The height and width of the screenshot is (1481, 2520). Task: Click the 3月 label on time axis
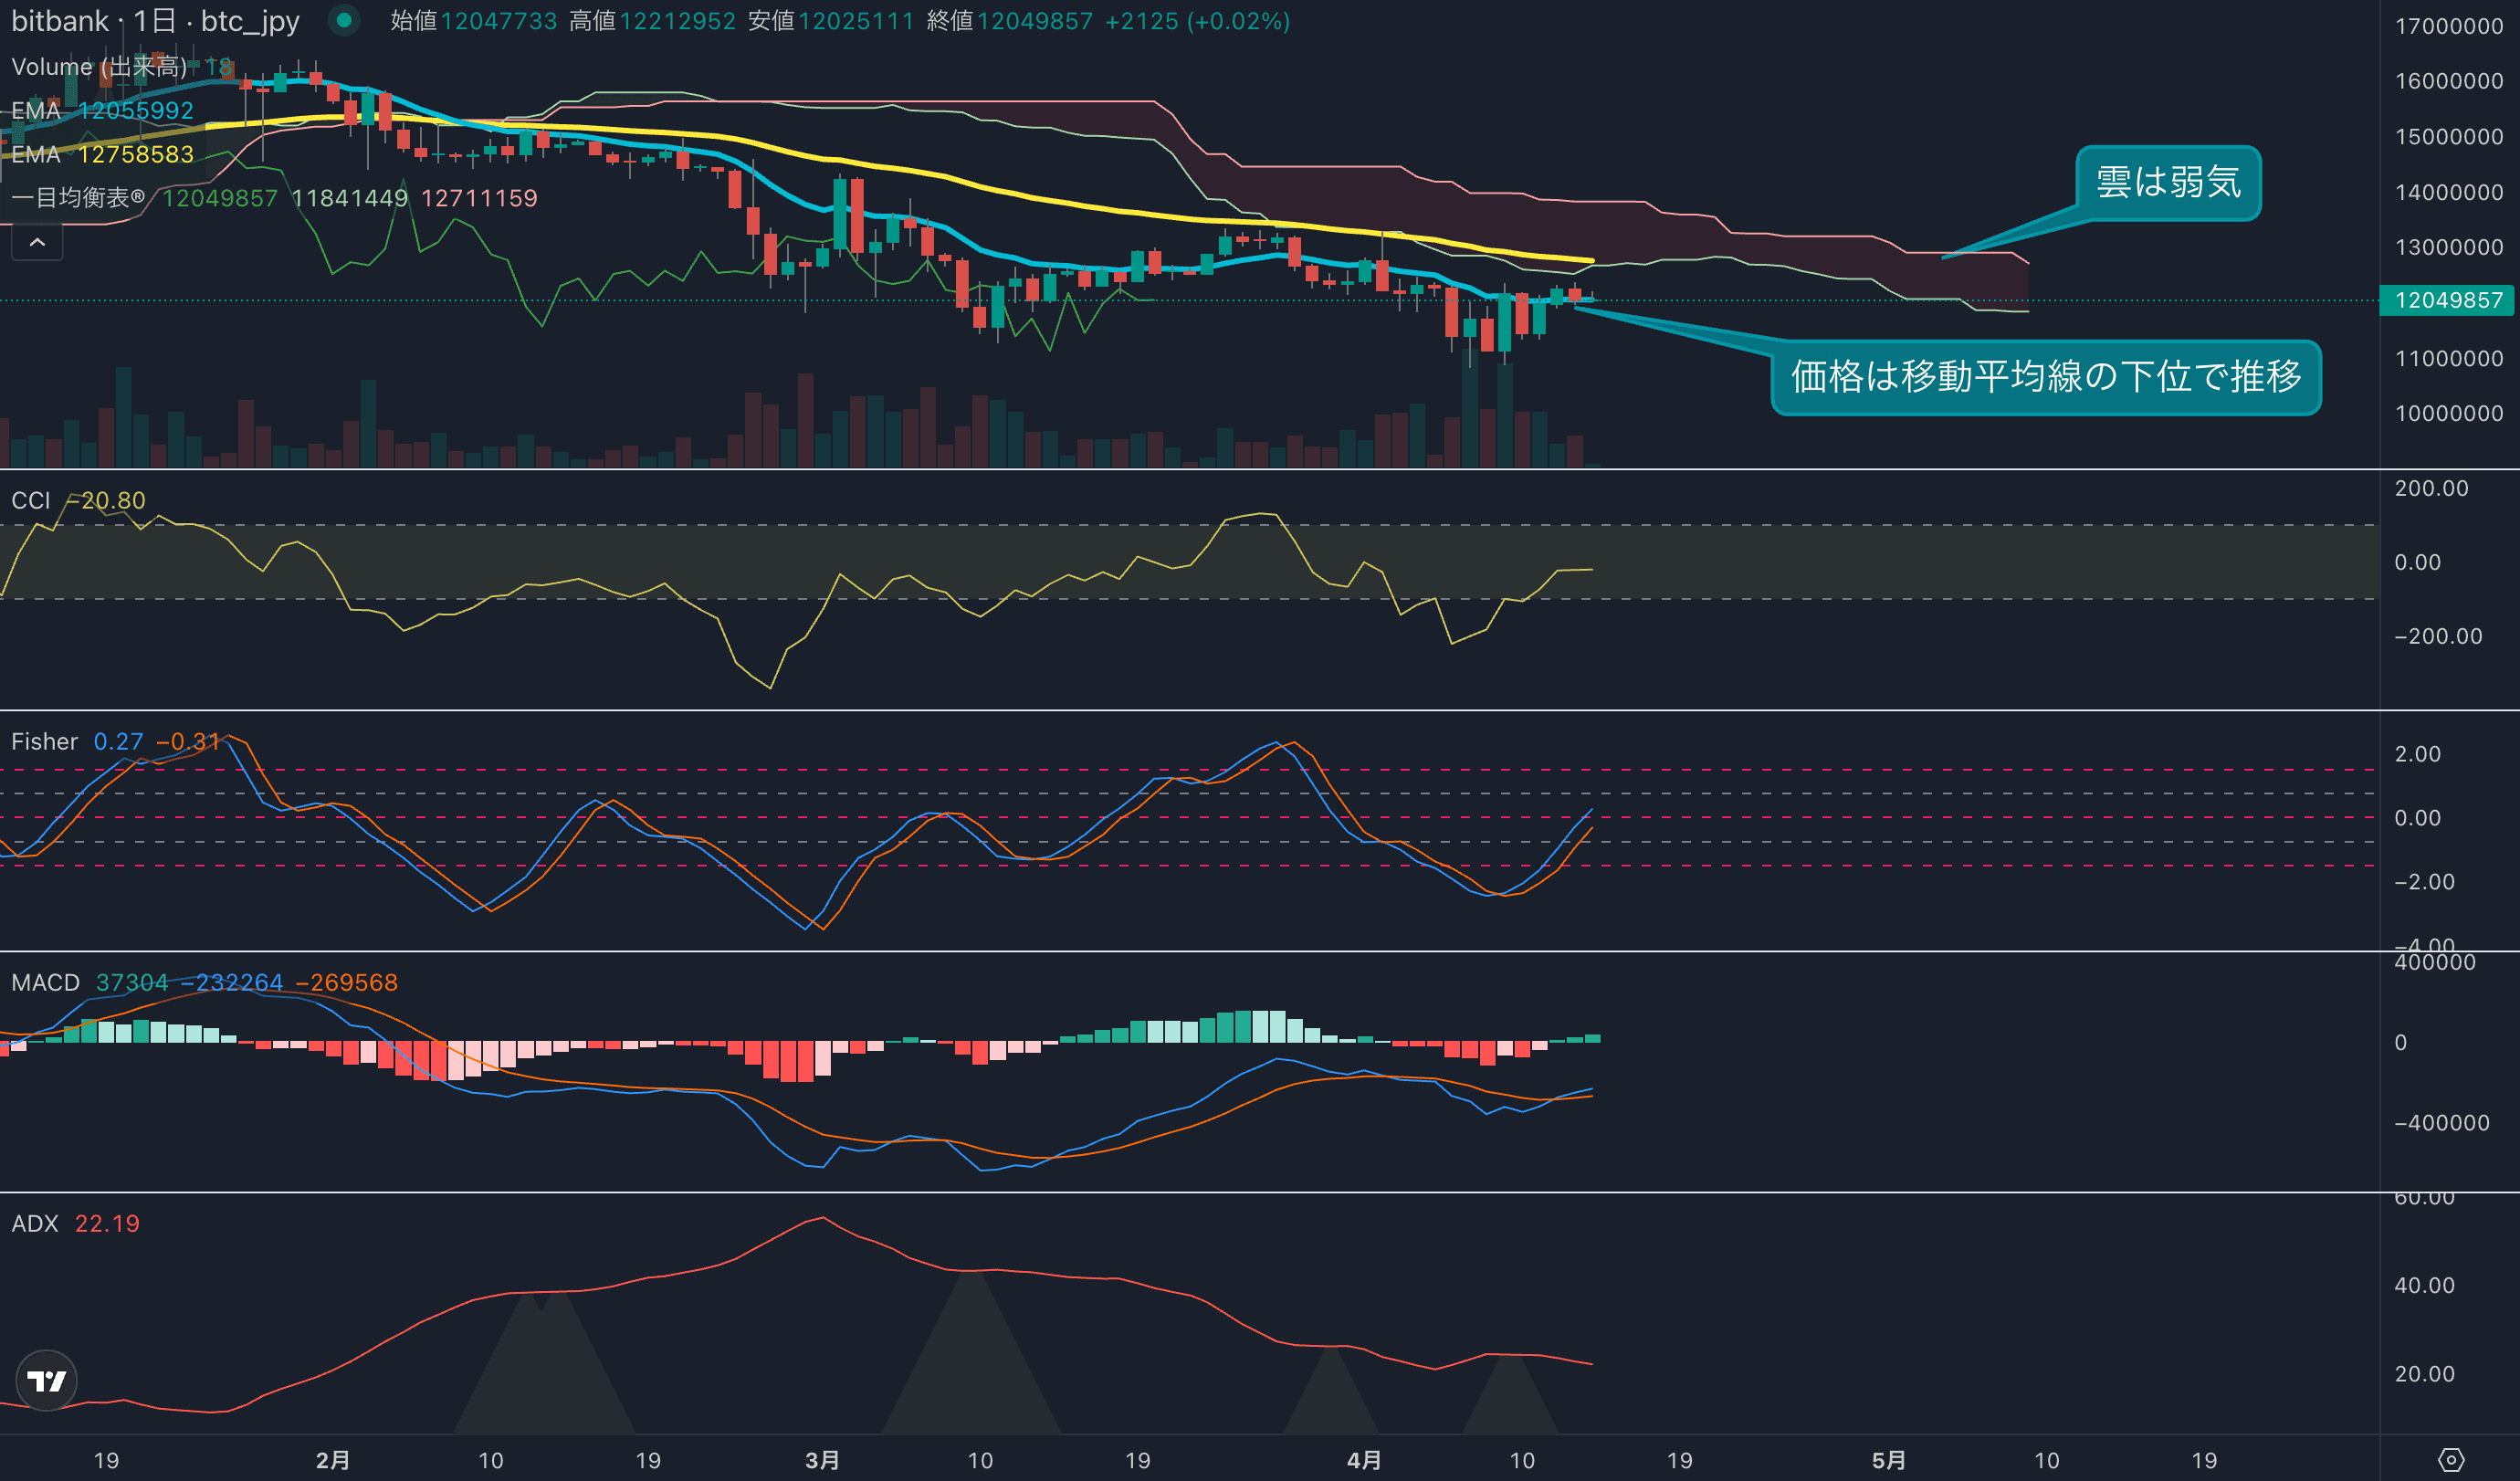[x=822, y=1460]
